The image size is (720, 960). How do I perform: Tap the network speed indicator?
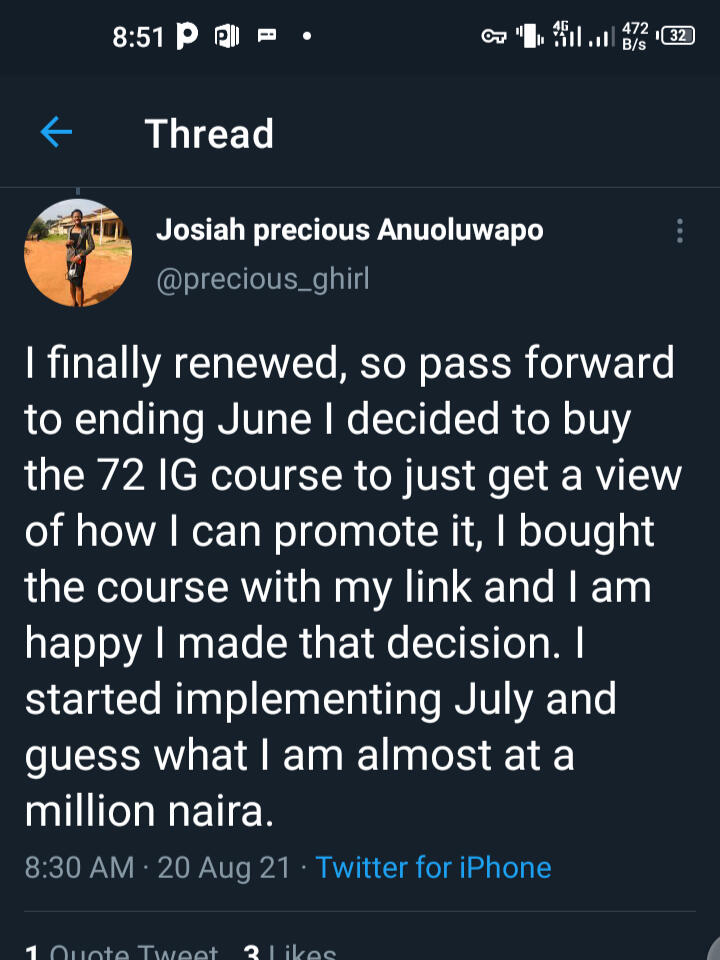[x=634, y=38]
